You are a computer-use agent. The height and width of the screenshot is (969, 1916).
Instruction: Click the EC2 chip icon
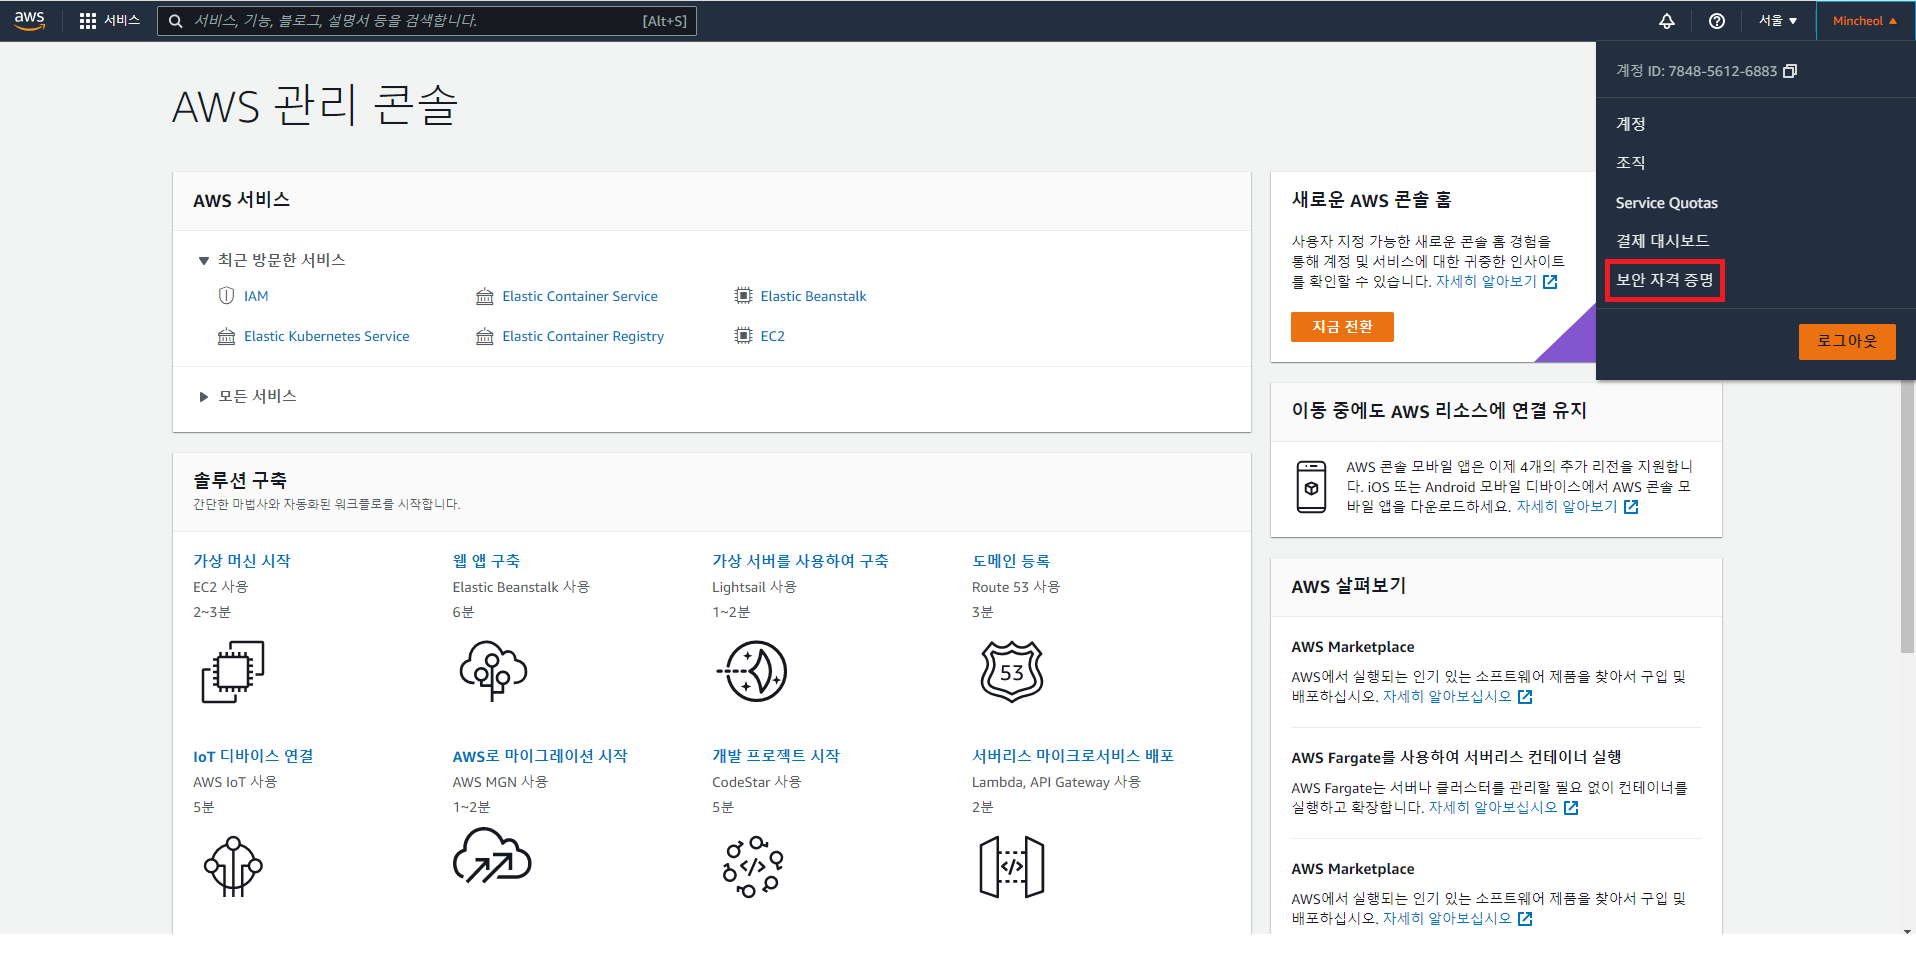(x=743, y=336)
